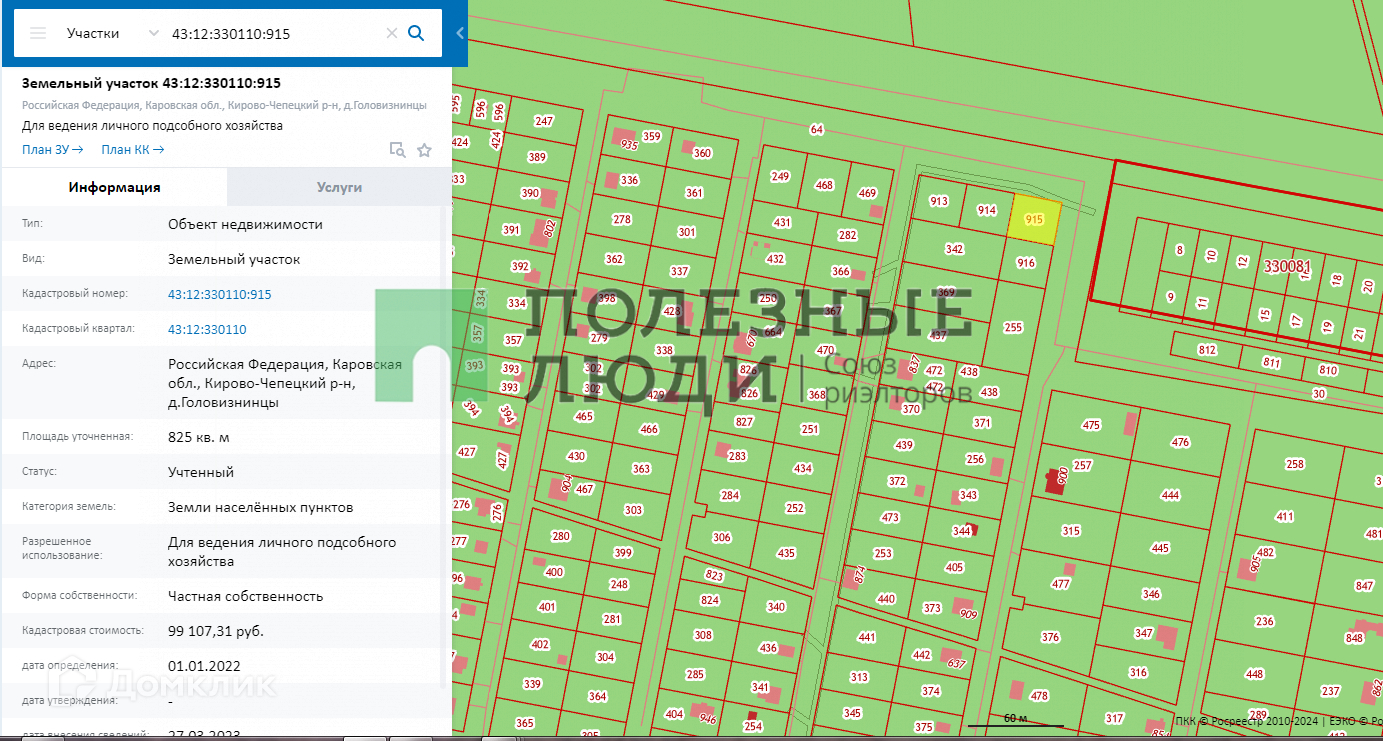Click parcel 812 on the map
The image size is (1383, 741).
(1206, 350)
